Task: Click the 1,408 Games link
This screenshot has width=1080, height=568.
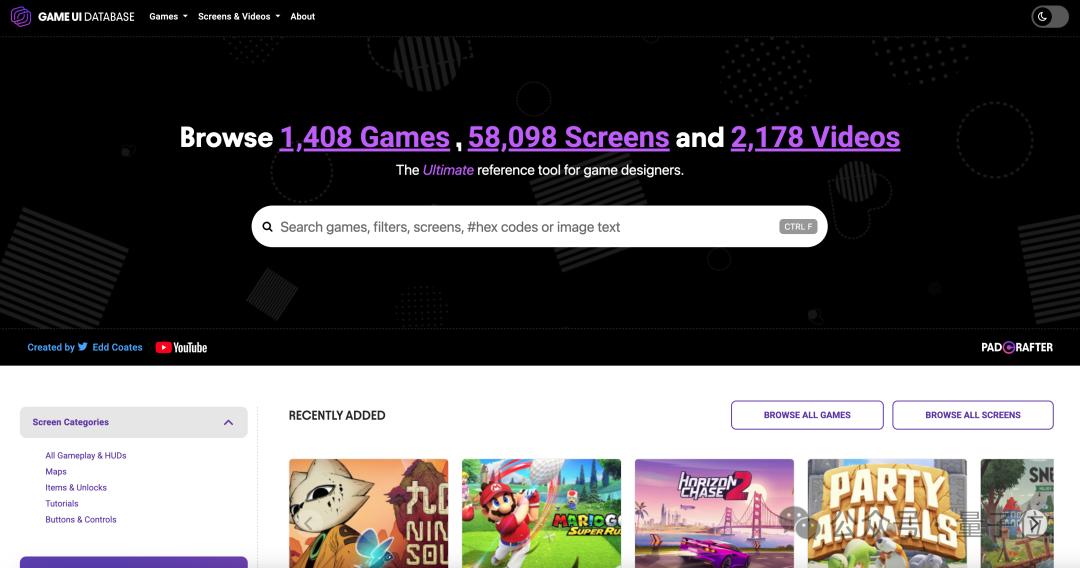Action: tap(364, 137)
